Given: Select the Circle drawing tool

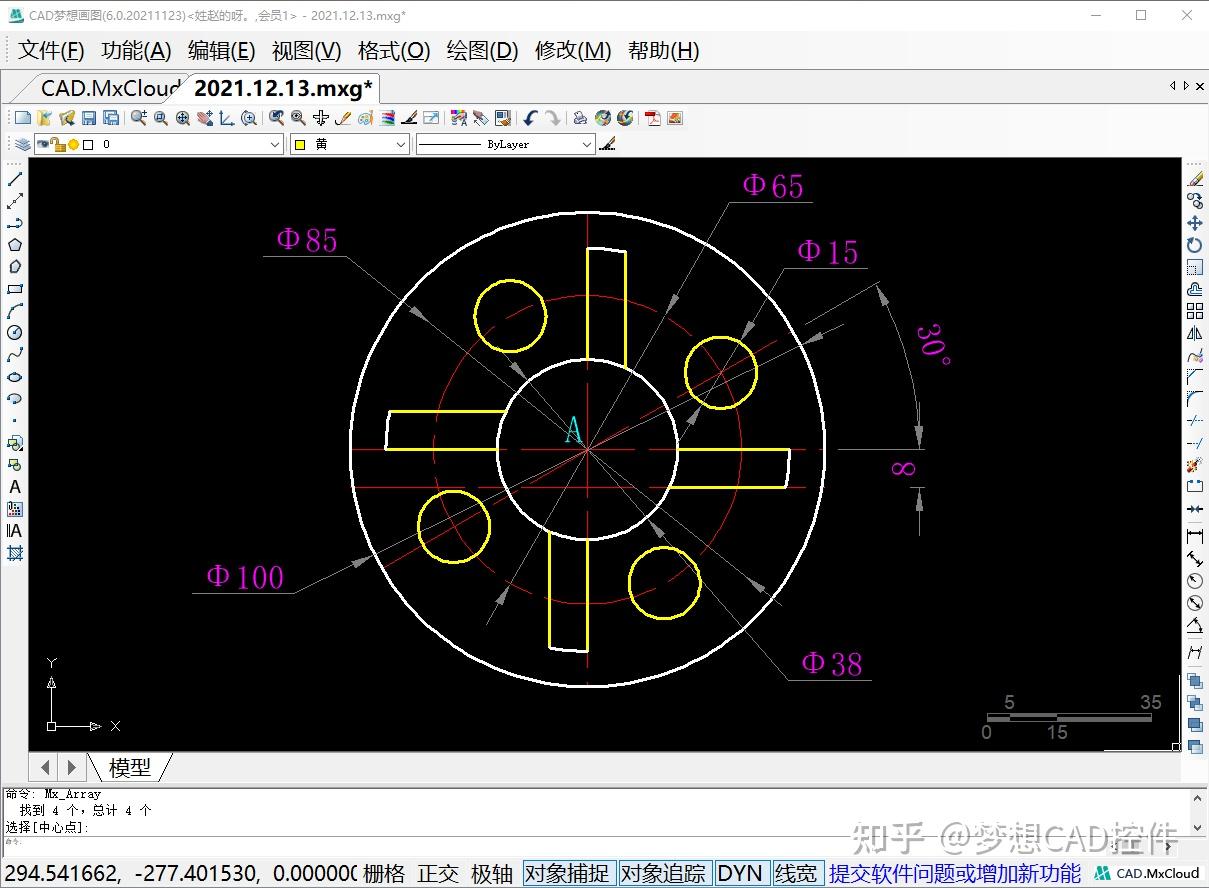Looking at the screenshot, I should [x=15, y=333].
